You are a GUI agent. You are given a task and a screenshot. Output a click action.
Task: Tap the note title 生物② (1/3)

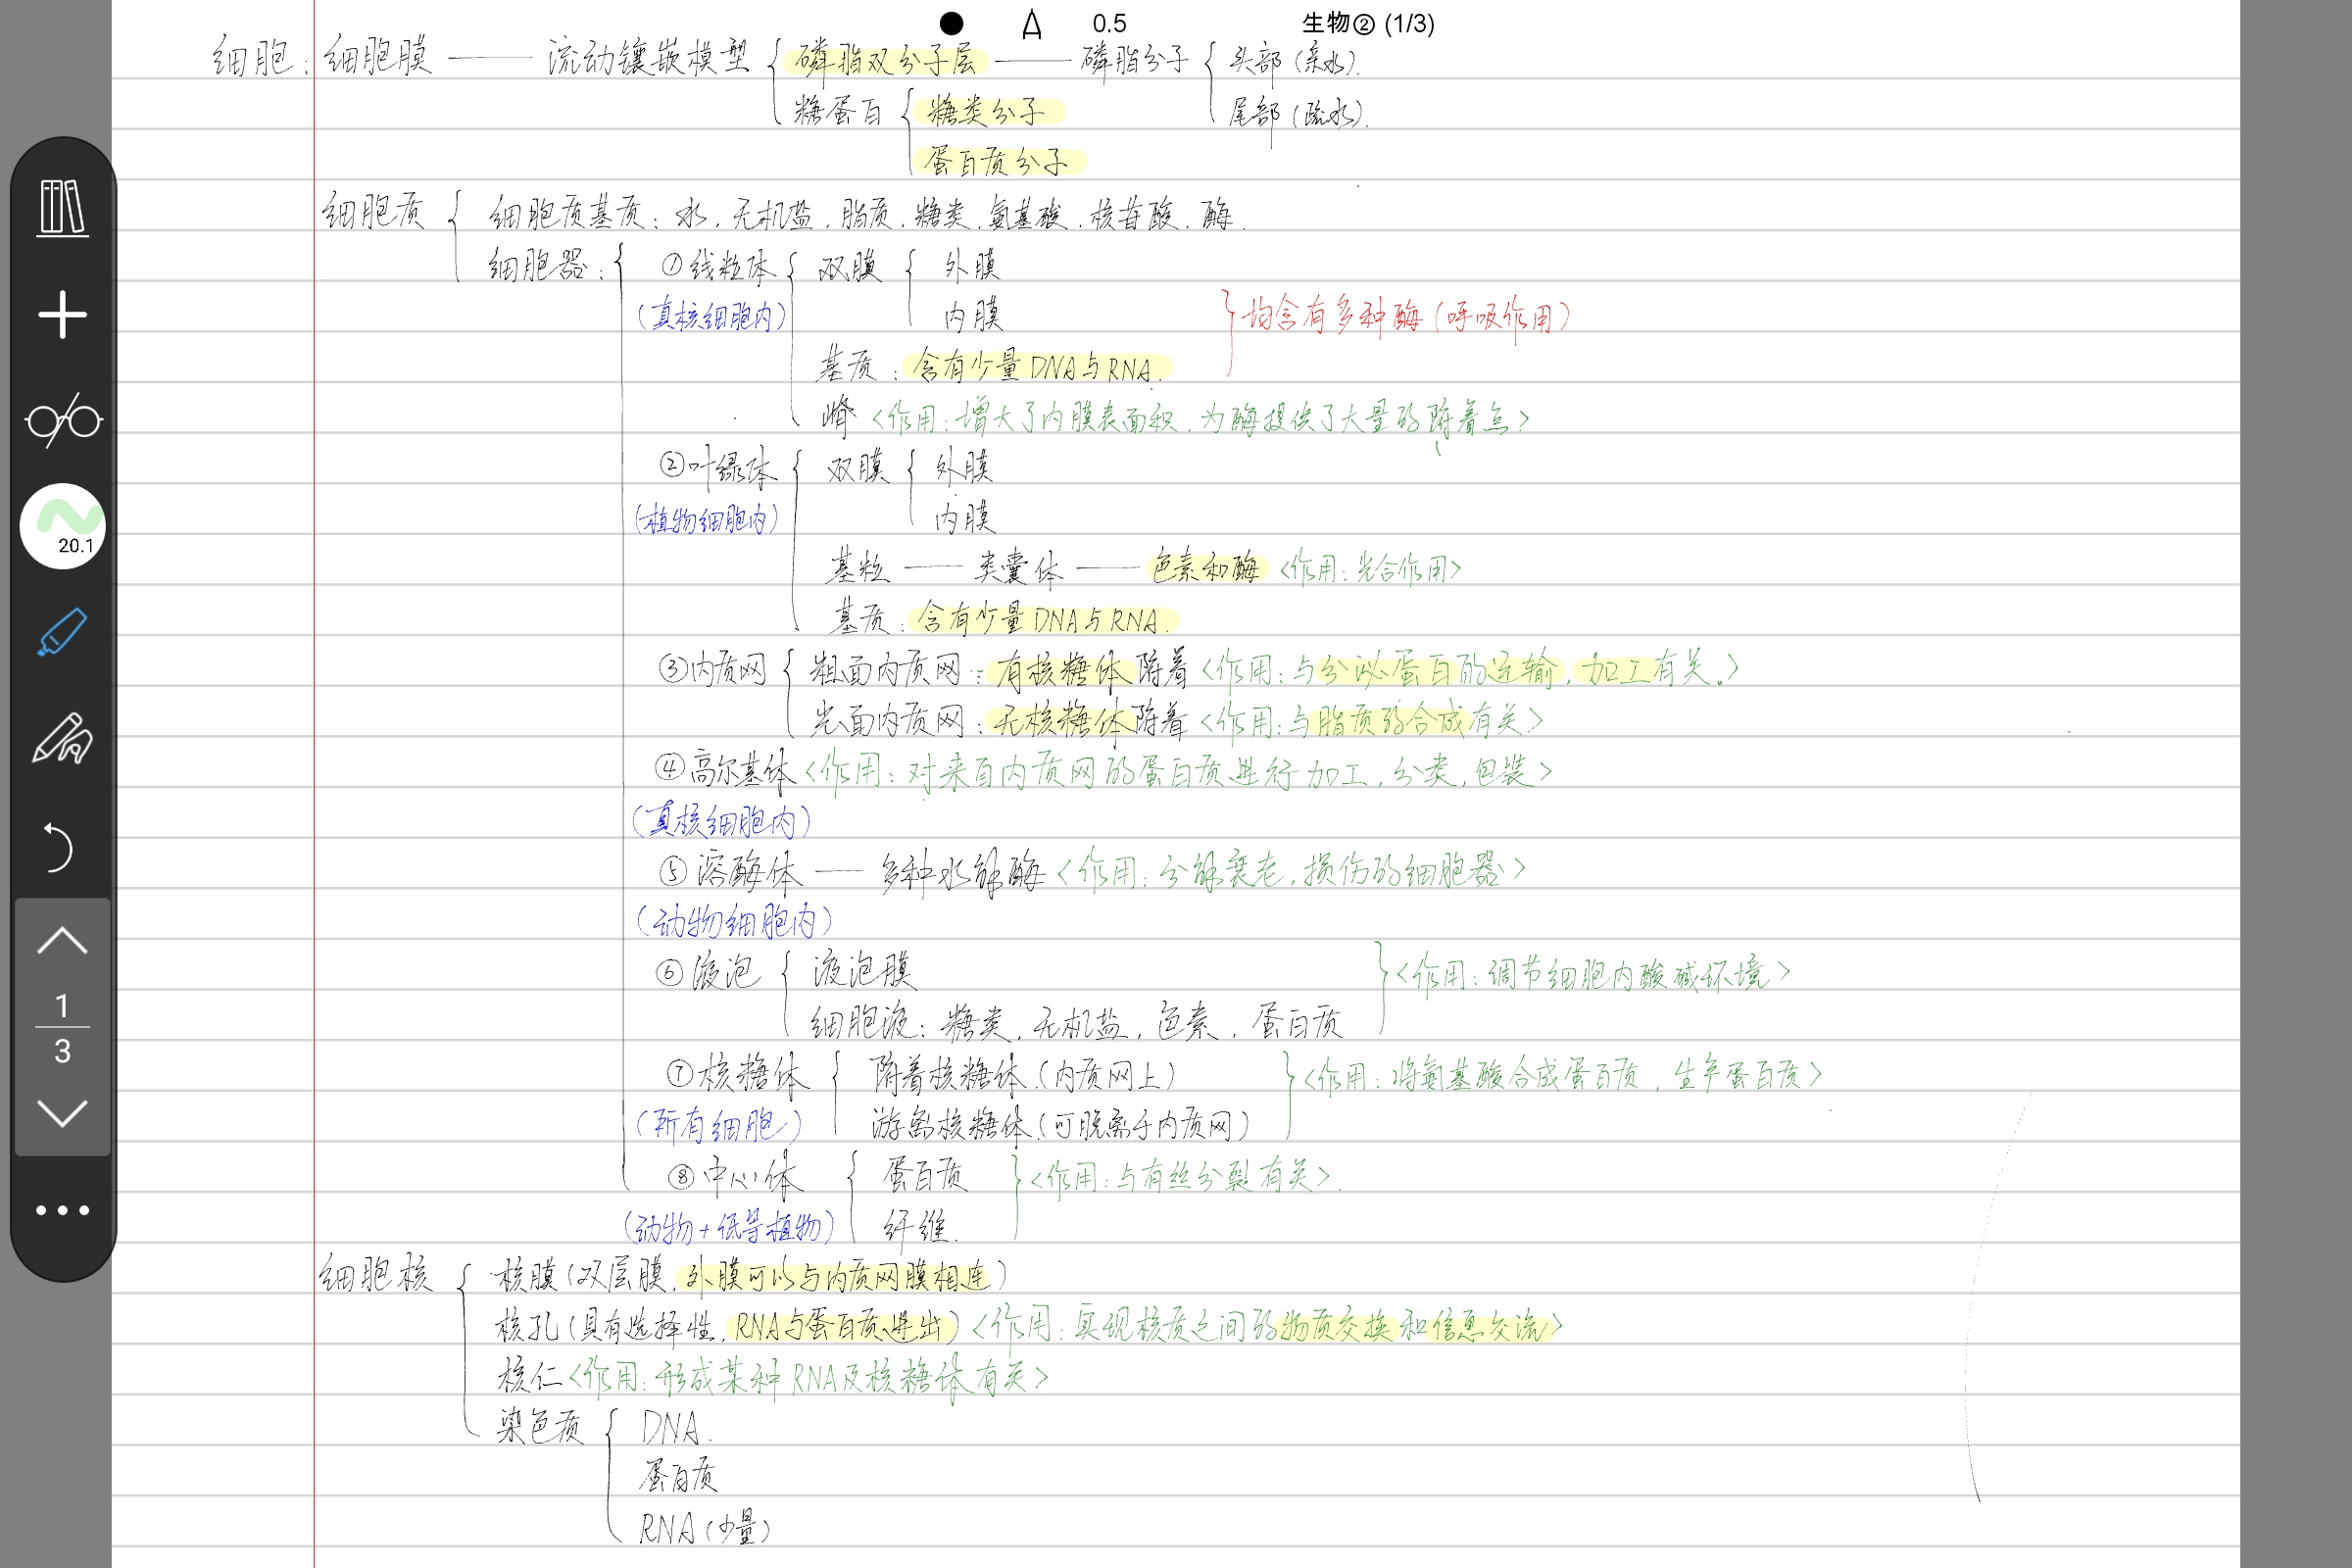tap(1367, 23)
